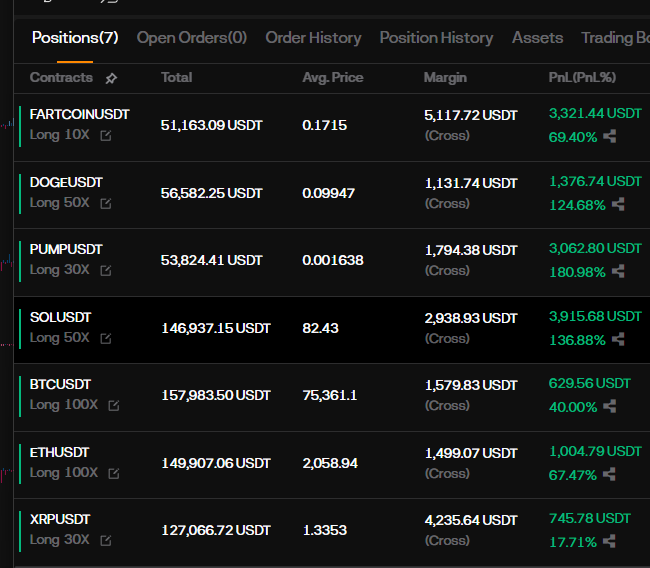Click the 82.43 average price
Screen dimensions: 650x568
coord(320,328)
